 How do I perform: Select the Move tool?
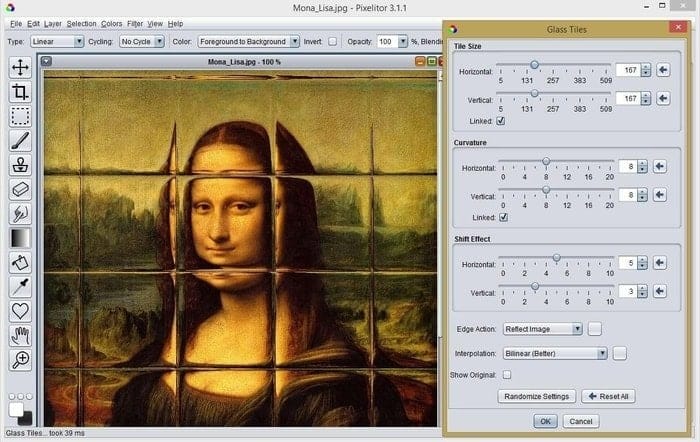click(x=20, y=68)
